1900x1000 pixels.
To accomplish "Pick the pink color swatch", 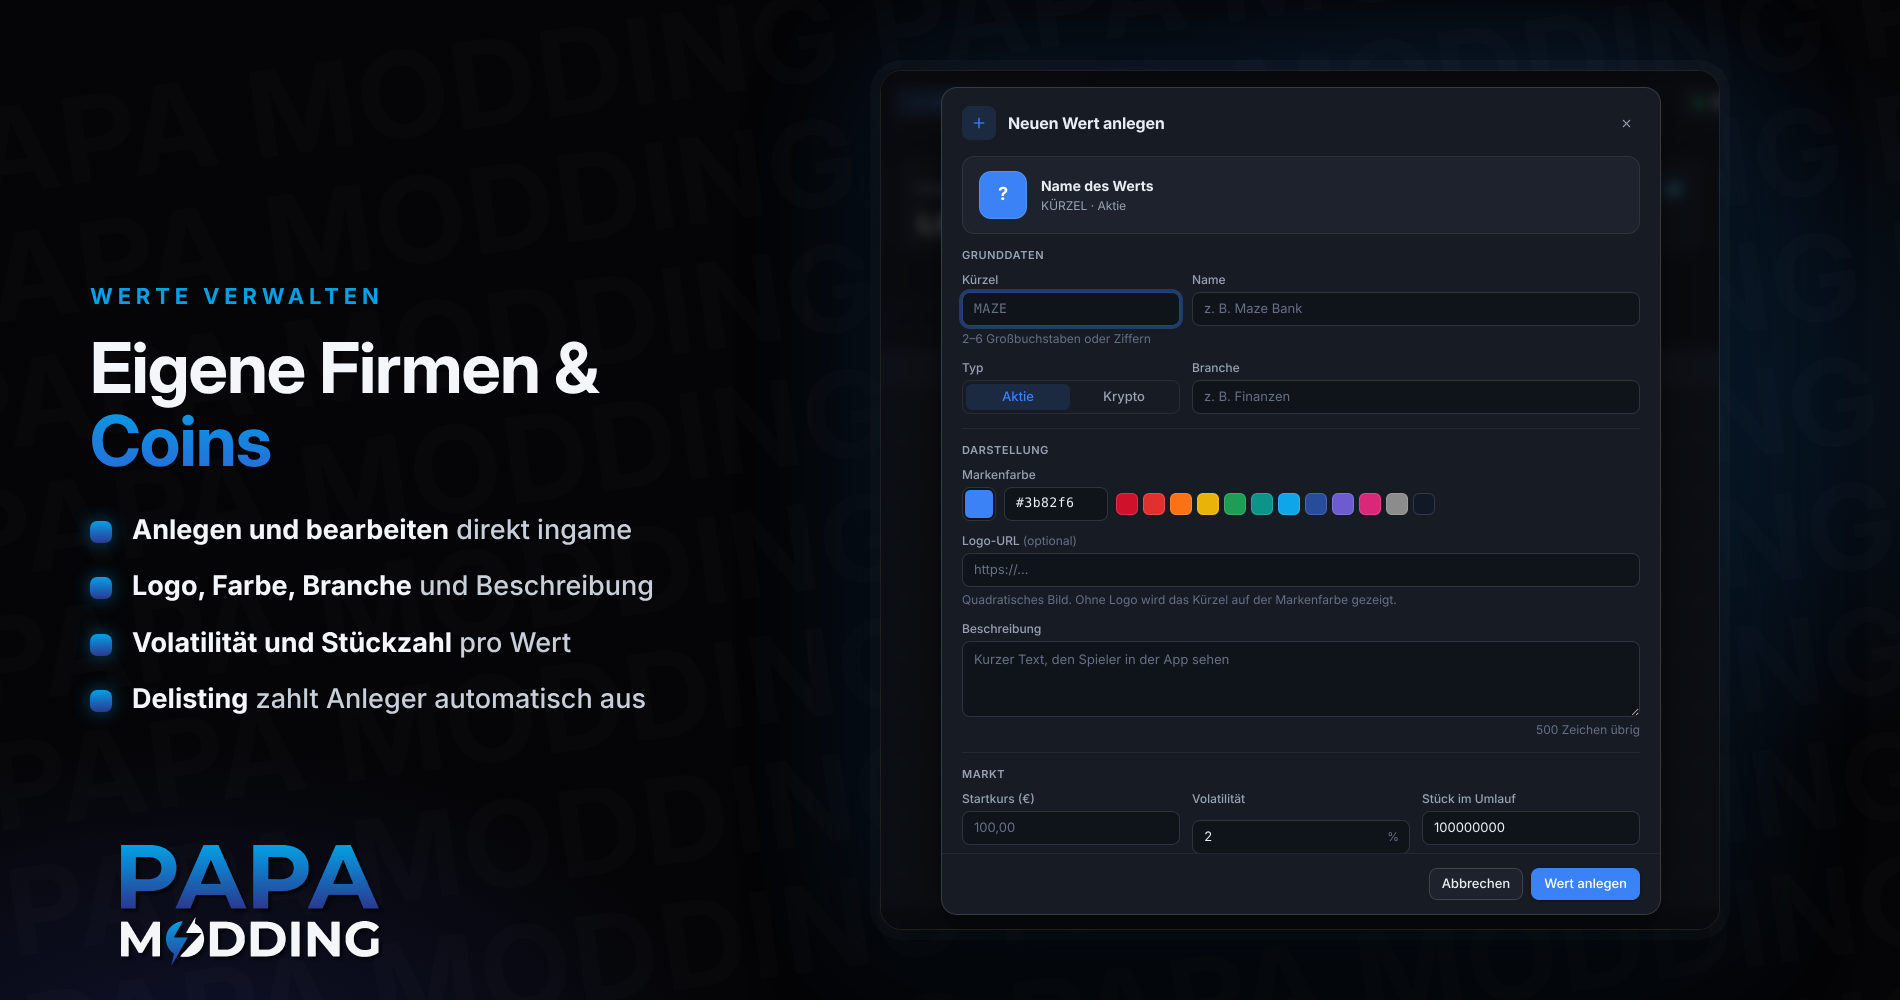I will point(1370,504).
